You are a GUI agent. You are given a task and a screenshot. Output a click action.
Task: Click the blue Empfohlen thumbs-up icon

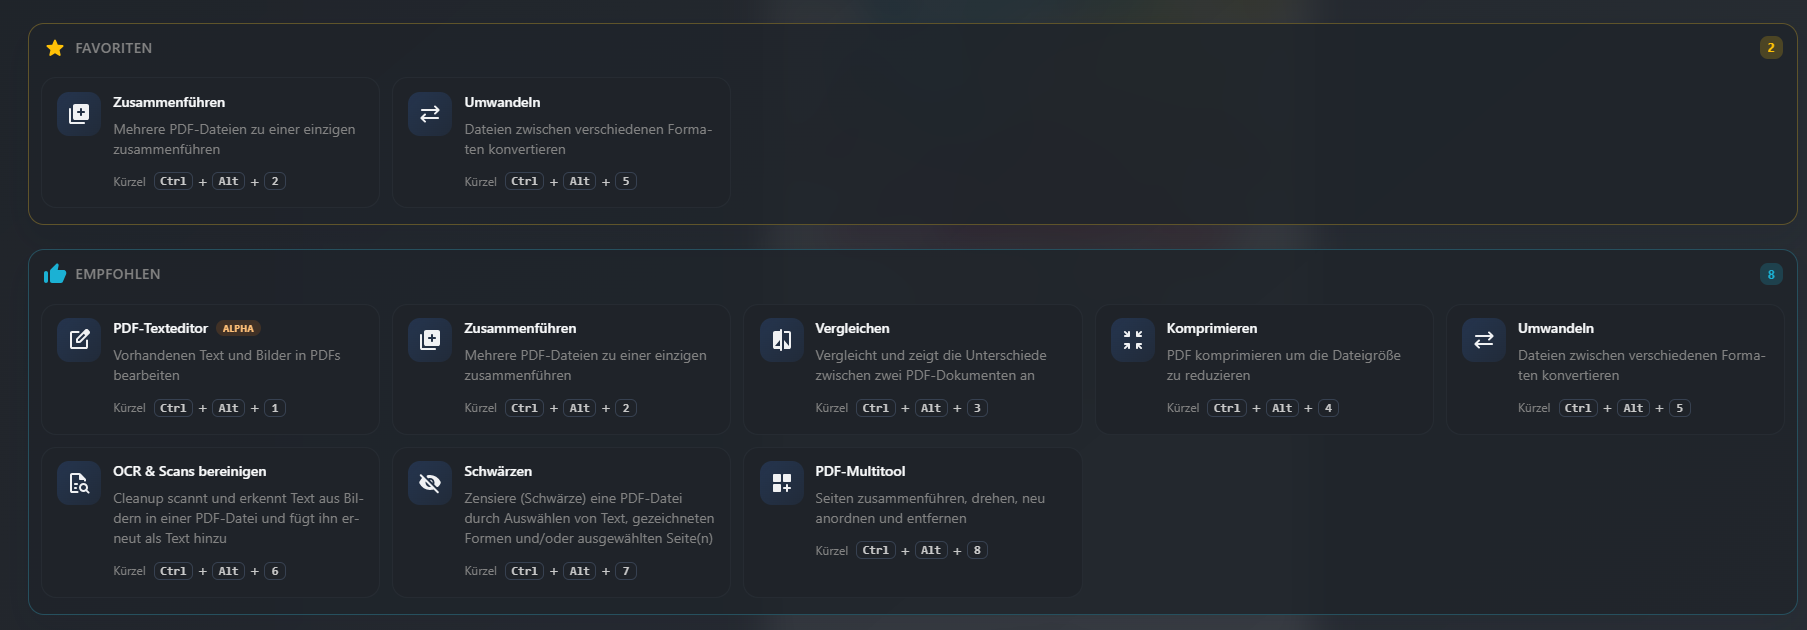click(x=55, y=274)
